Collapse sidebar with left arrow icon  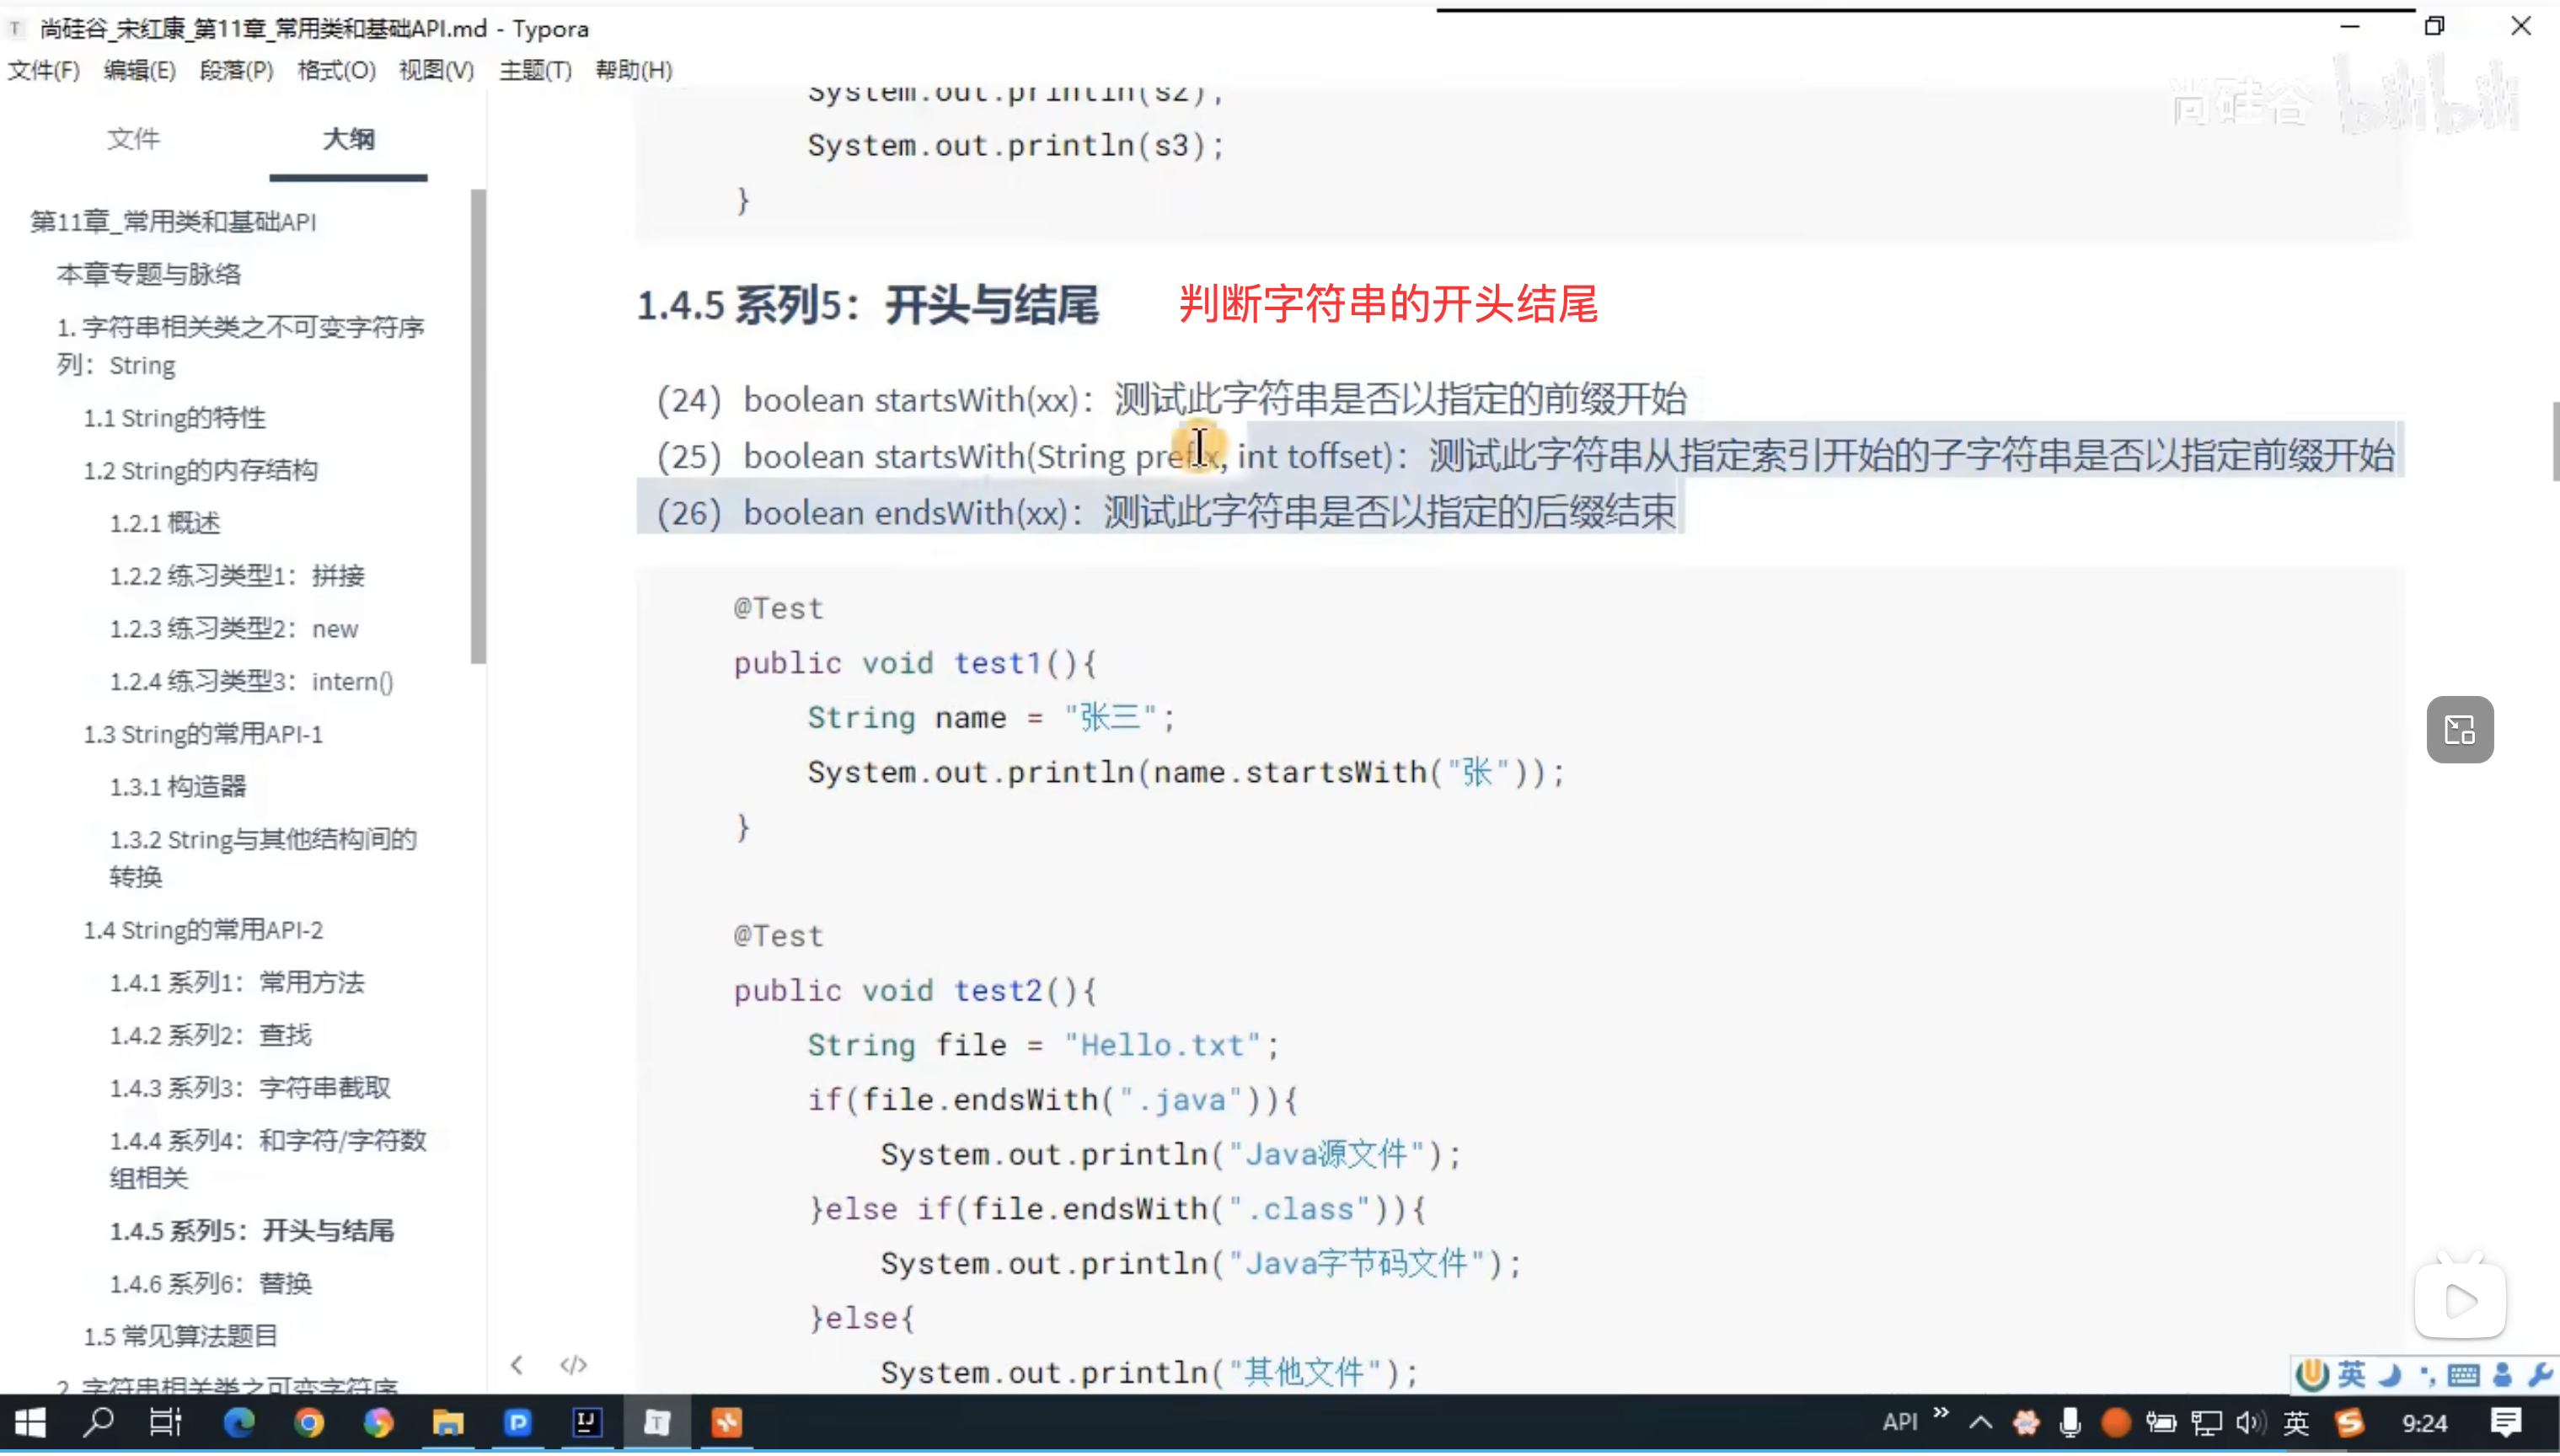point(517,1365)
